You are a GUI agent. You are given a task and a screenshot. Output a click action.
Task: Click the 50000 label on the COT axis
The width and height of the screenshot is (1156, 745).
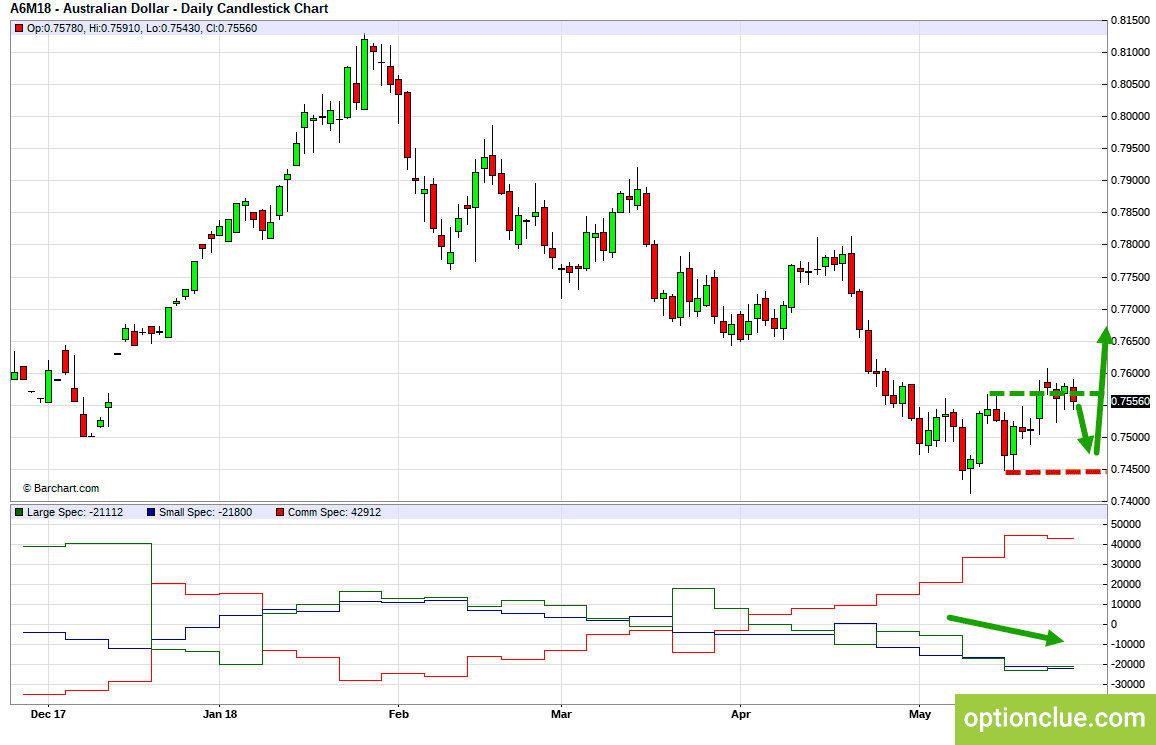click(1127, 525)
